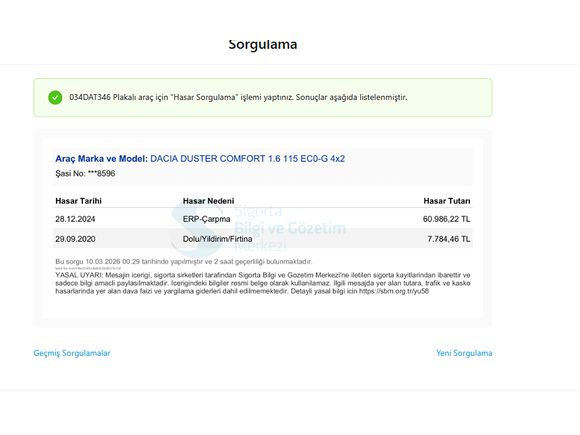Select the damage date 28.12.2024
Screen dimensions: 580x435
coord(75,219)
